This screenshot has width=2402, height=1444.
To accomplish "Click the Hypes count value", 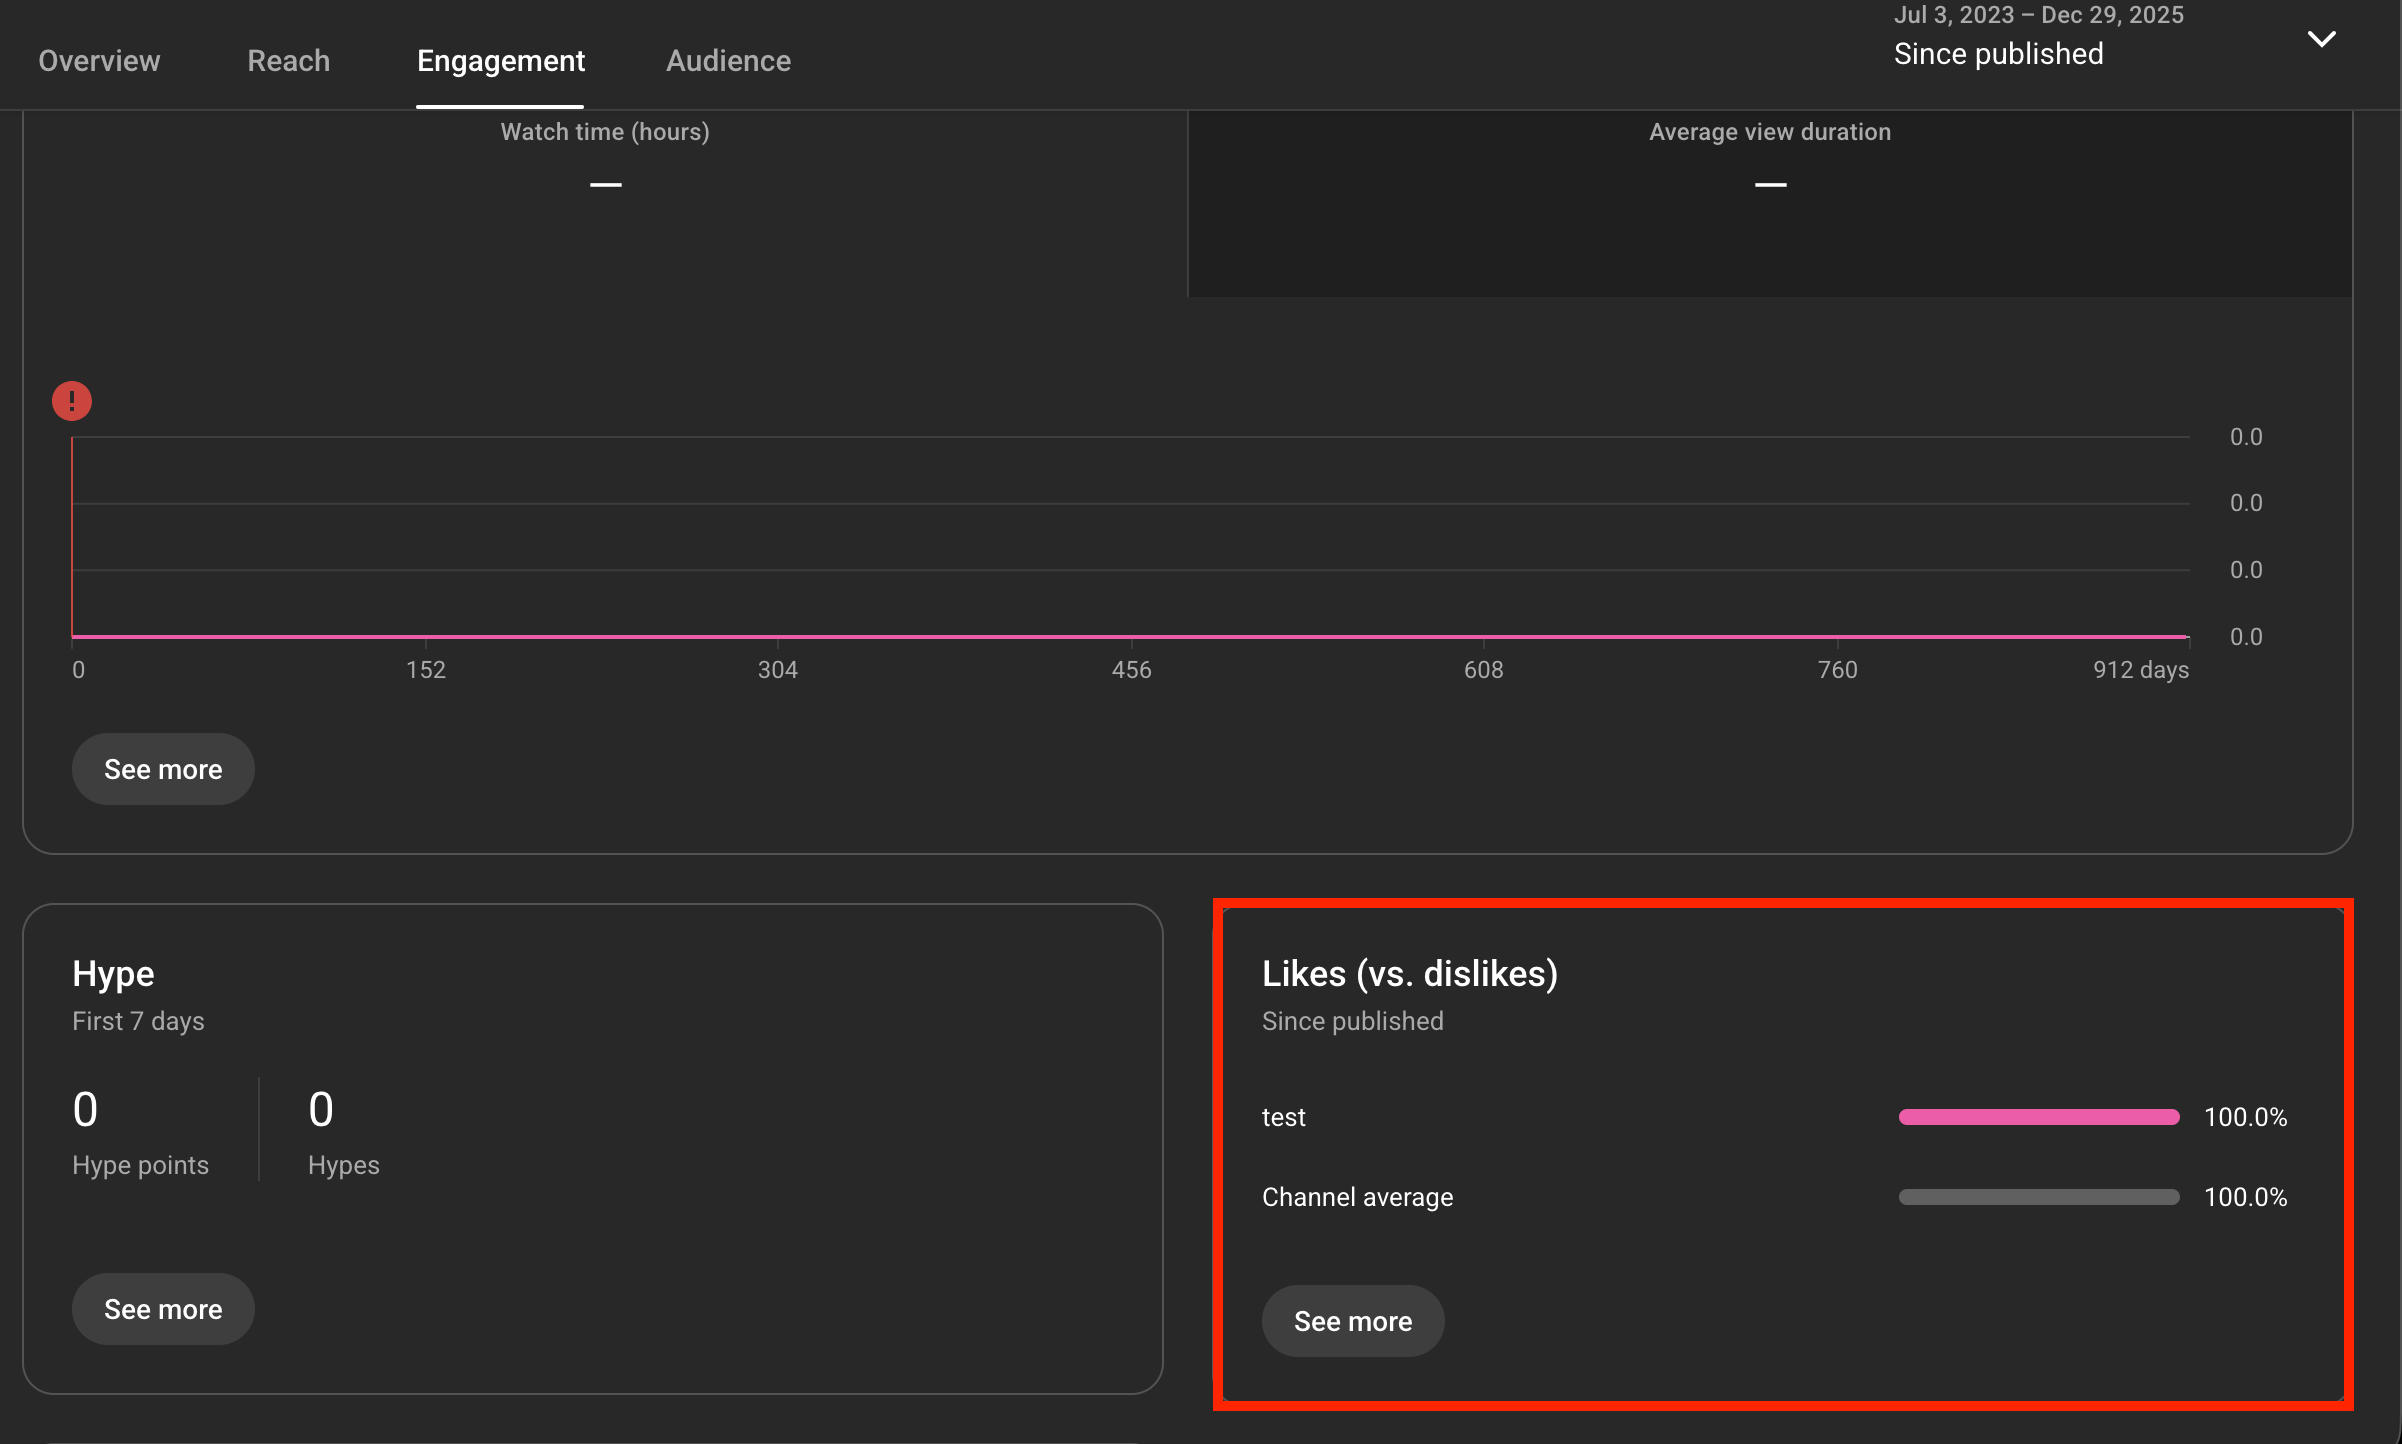I will point(321,1110).
